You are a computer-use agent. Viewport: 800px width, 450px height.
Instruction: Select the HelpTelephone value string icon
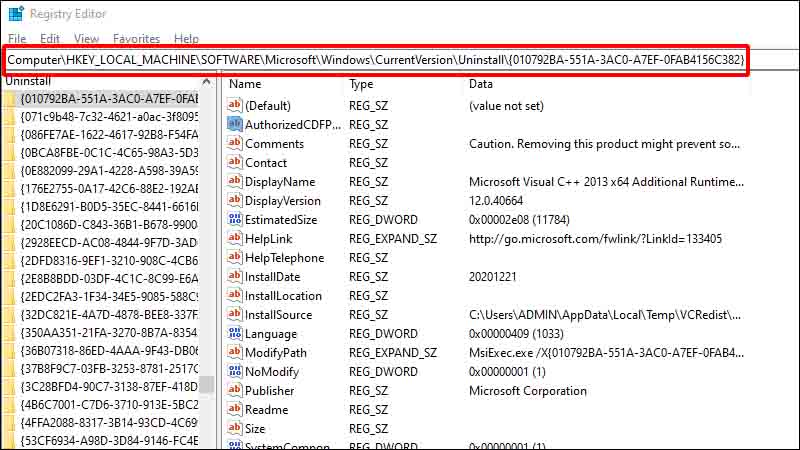235,257
